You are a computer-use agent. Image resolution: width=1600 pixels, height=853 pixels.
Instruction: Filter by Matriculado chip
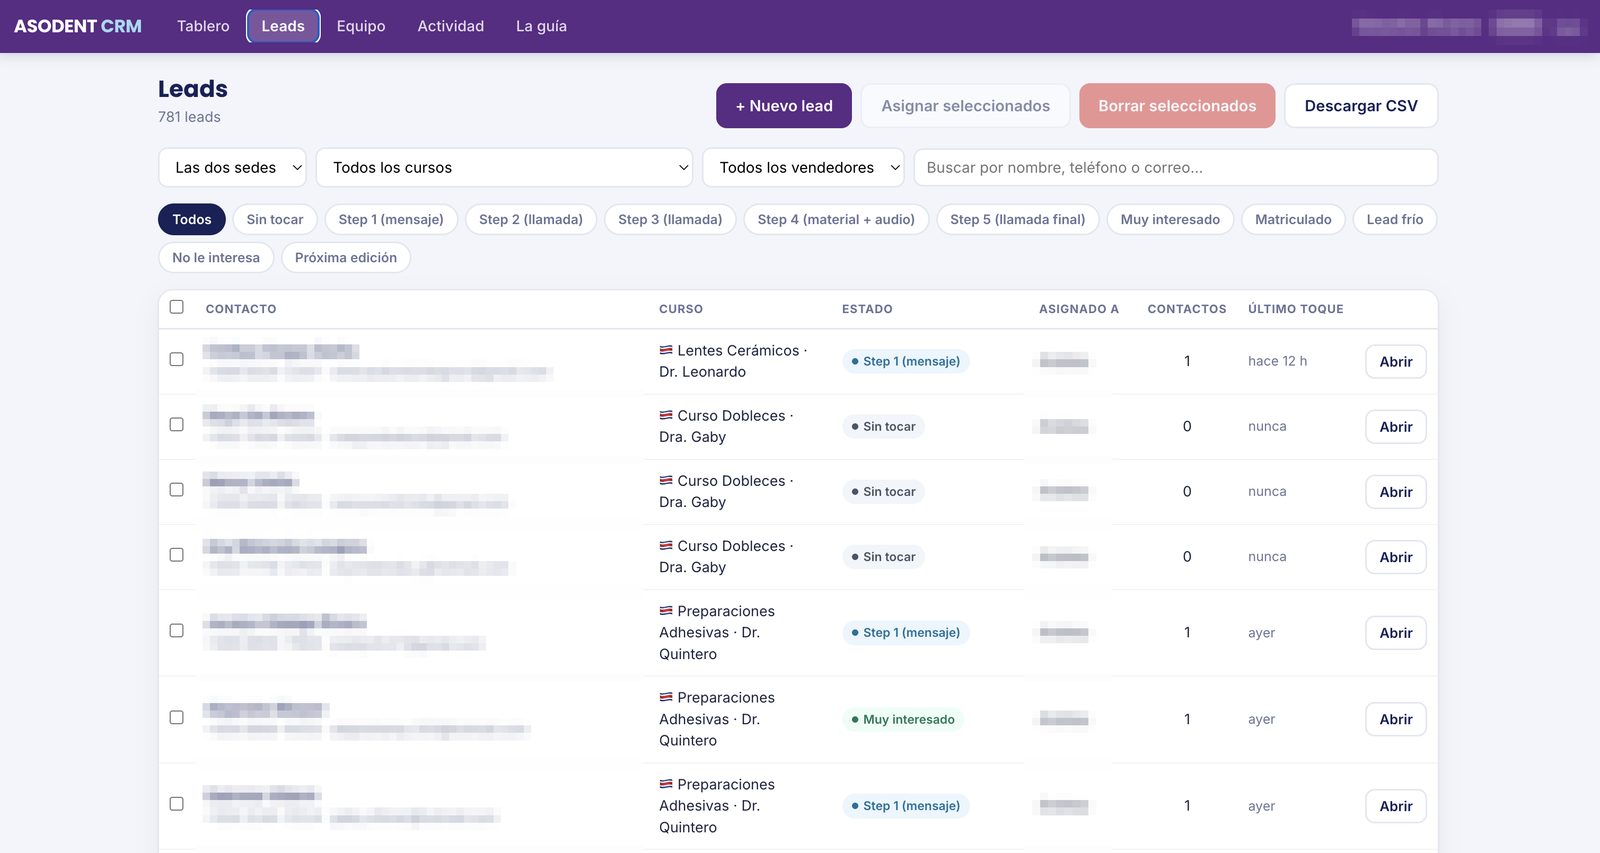[x=1293, y=220]
